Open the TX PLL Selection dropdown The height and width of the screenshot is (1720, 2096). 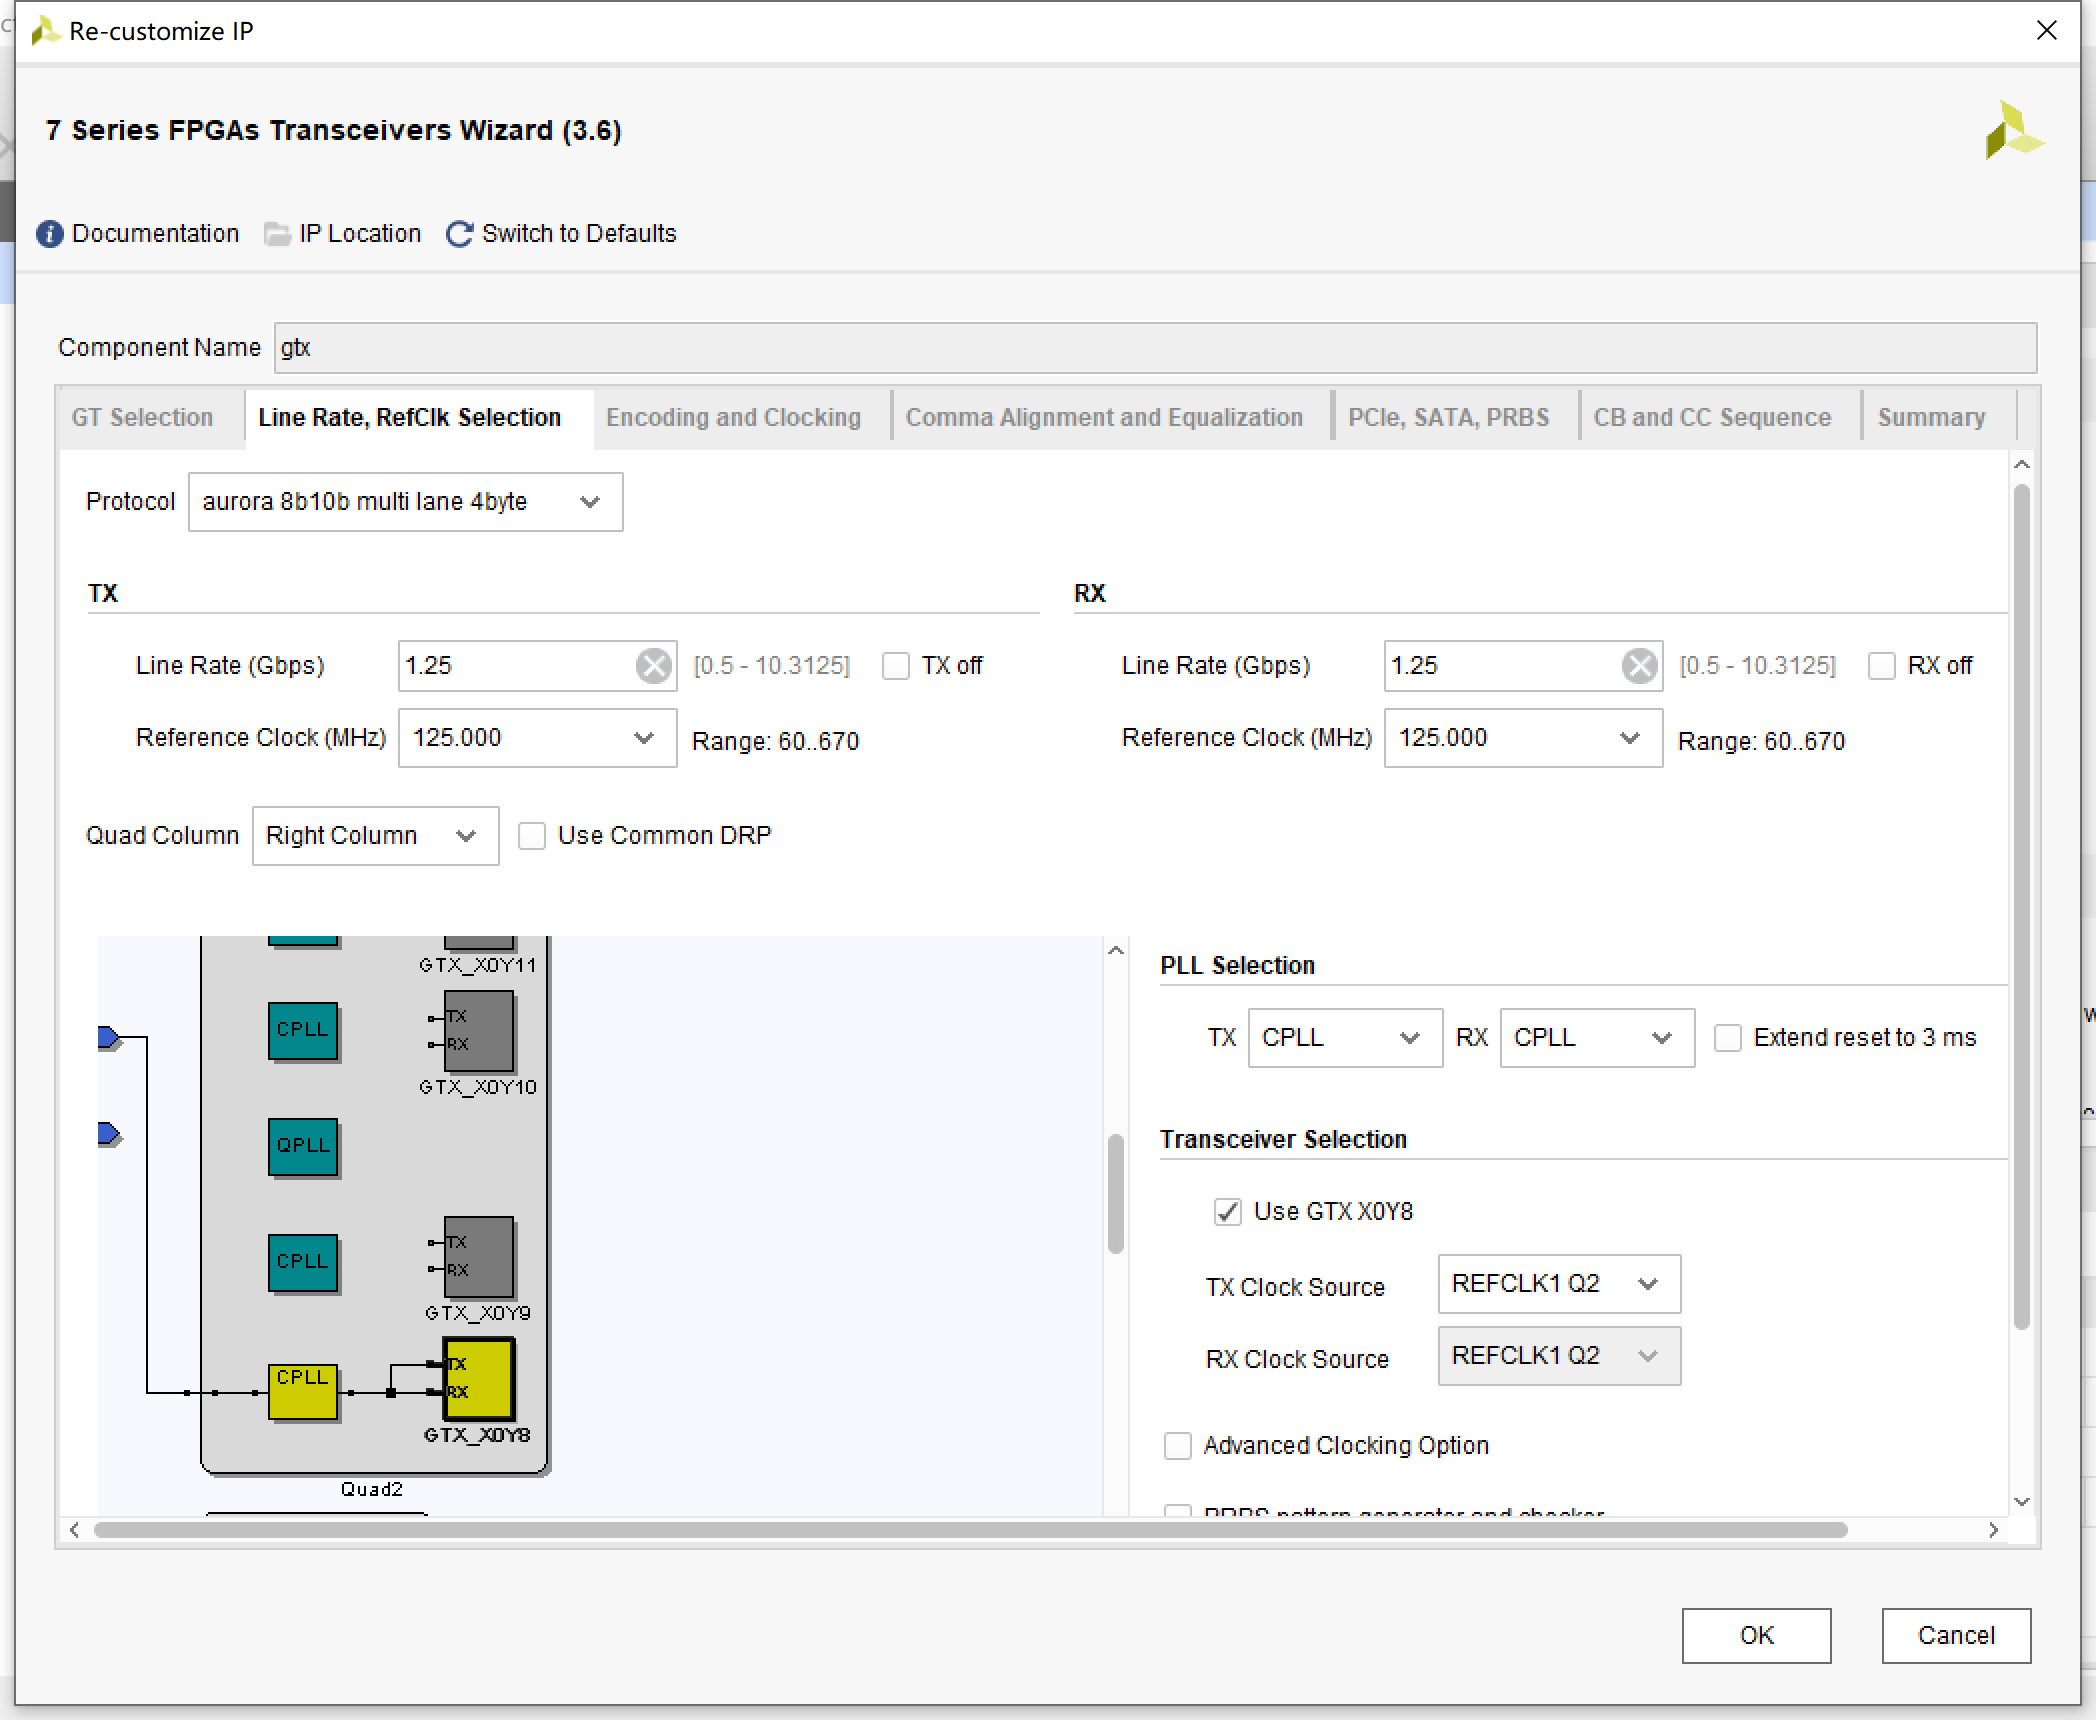point(1345,1038)
